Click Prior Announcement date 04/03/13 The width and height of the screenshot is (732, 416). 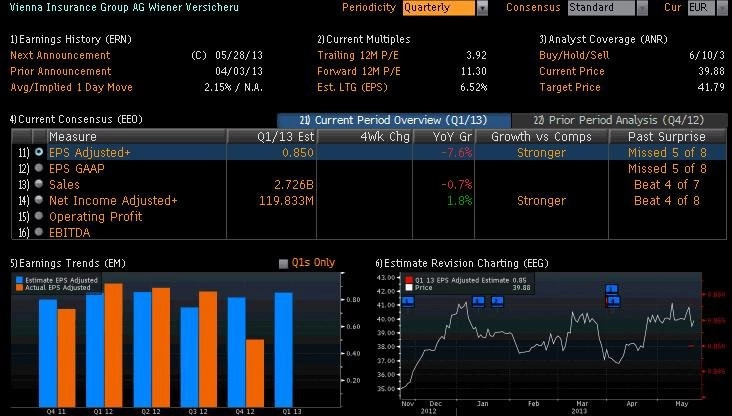(x=239, y=71)
